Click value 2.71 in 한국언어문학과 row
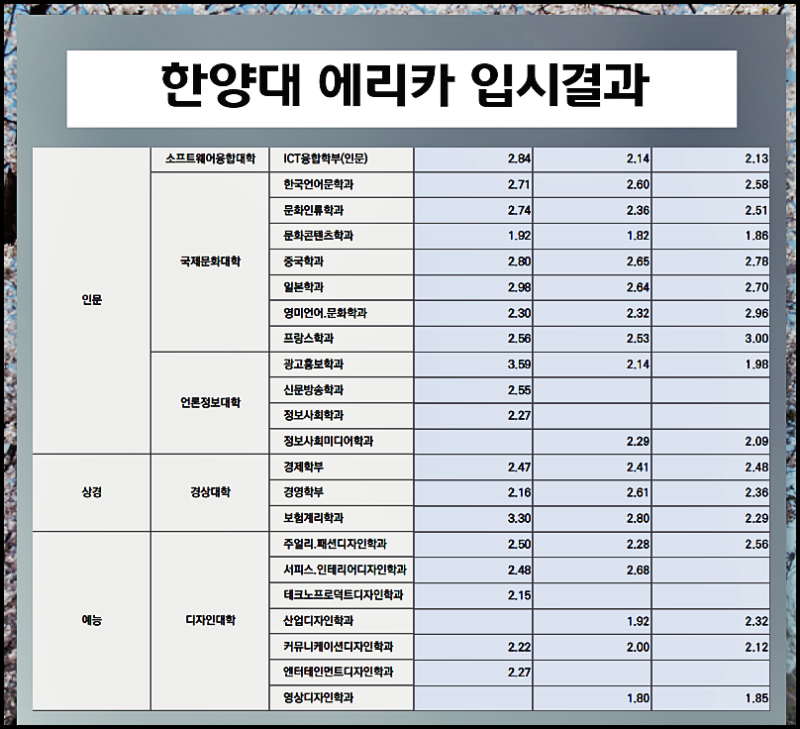The height and width of the screenshot is (729, 800). [x=519, y=185]
